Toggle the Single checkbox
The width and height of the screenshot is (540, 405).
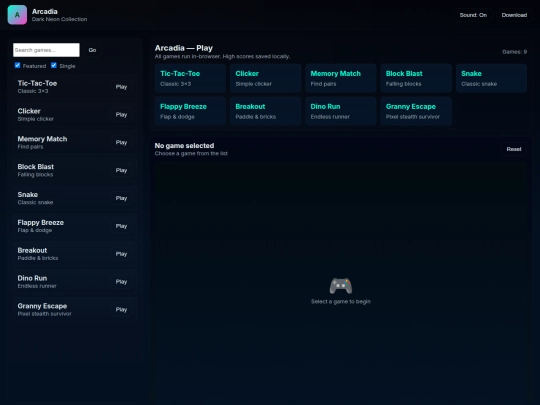54,65
